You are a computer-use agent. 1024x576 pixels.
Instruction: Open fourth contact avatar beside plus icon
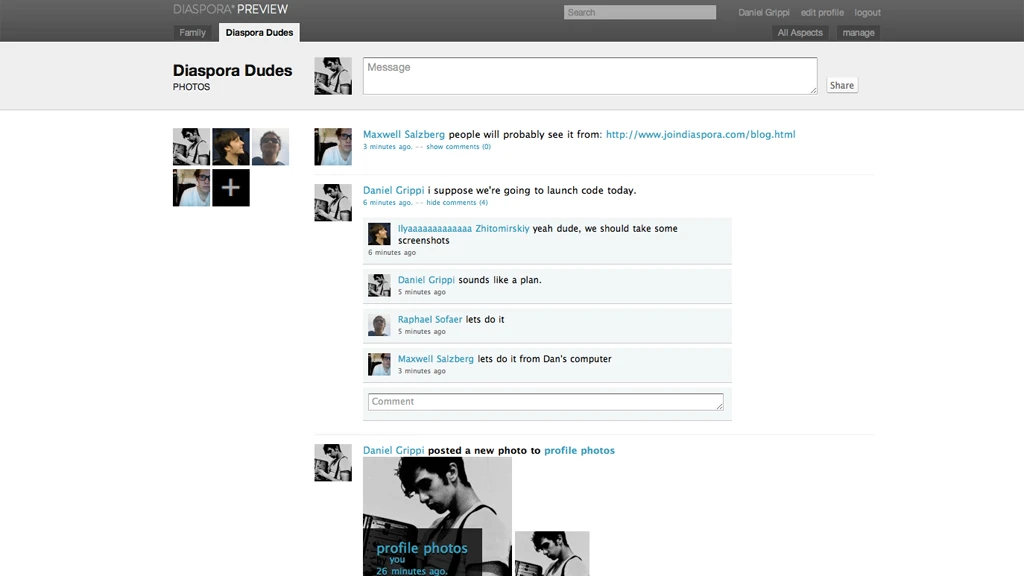191,188
